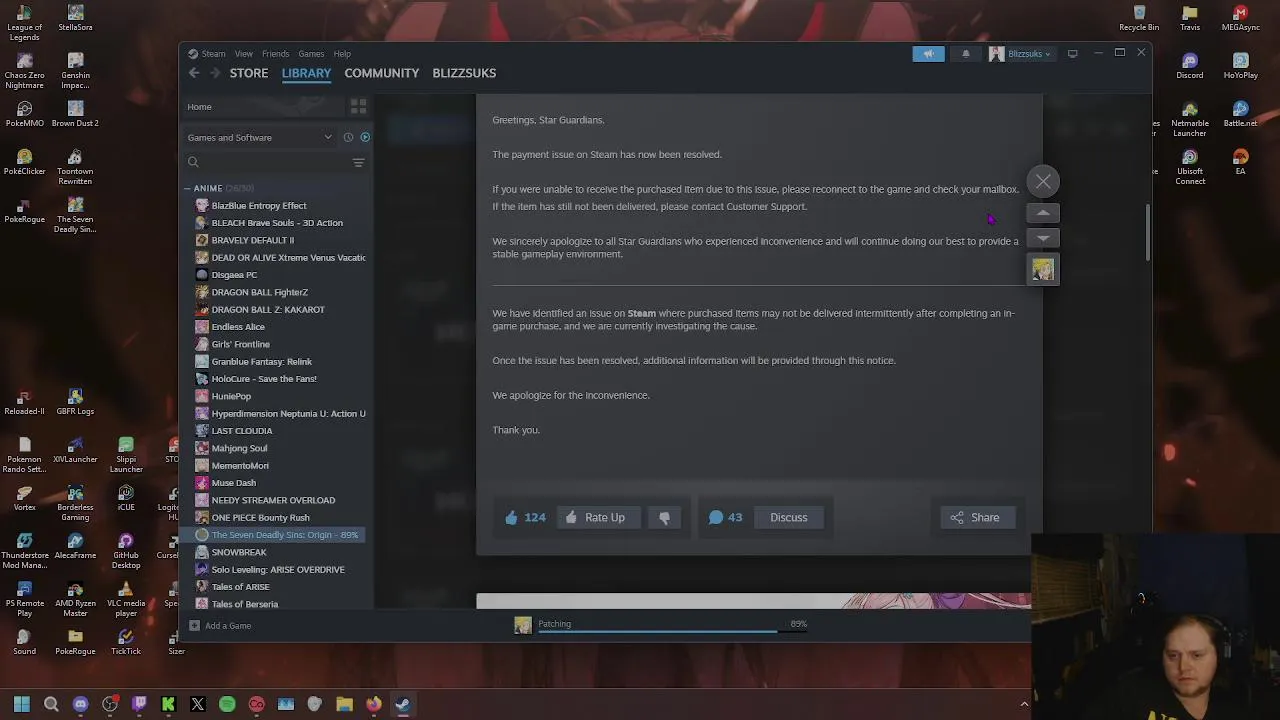
Task: Open the Friends menu
Action: 275,54
